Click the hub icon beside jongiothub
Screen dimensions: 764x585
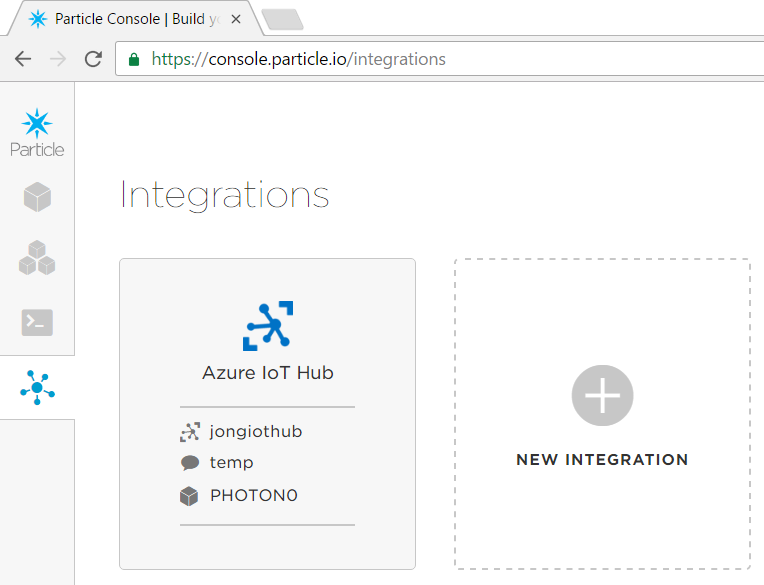[x=190, y=432]
